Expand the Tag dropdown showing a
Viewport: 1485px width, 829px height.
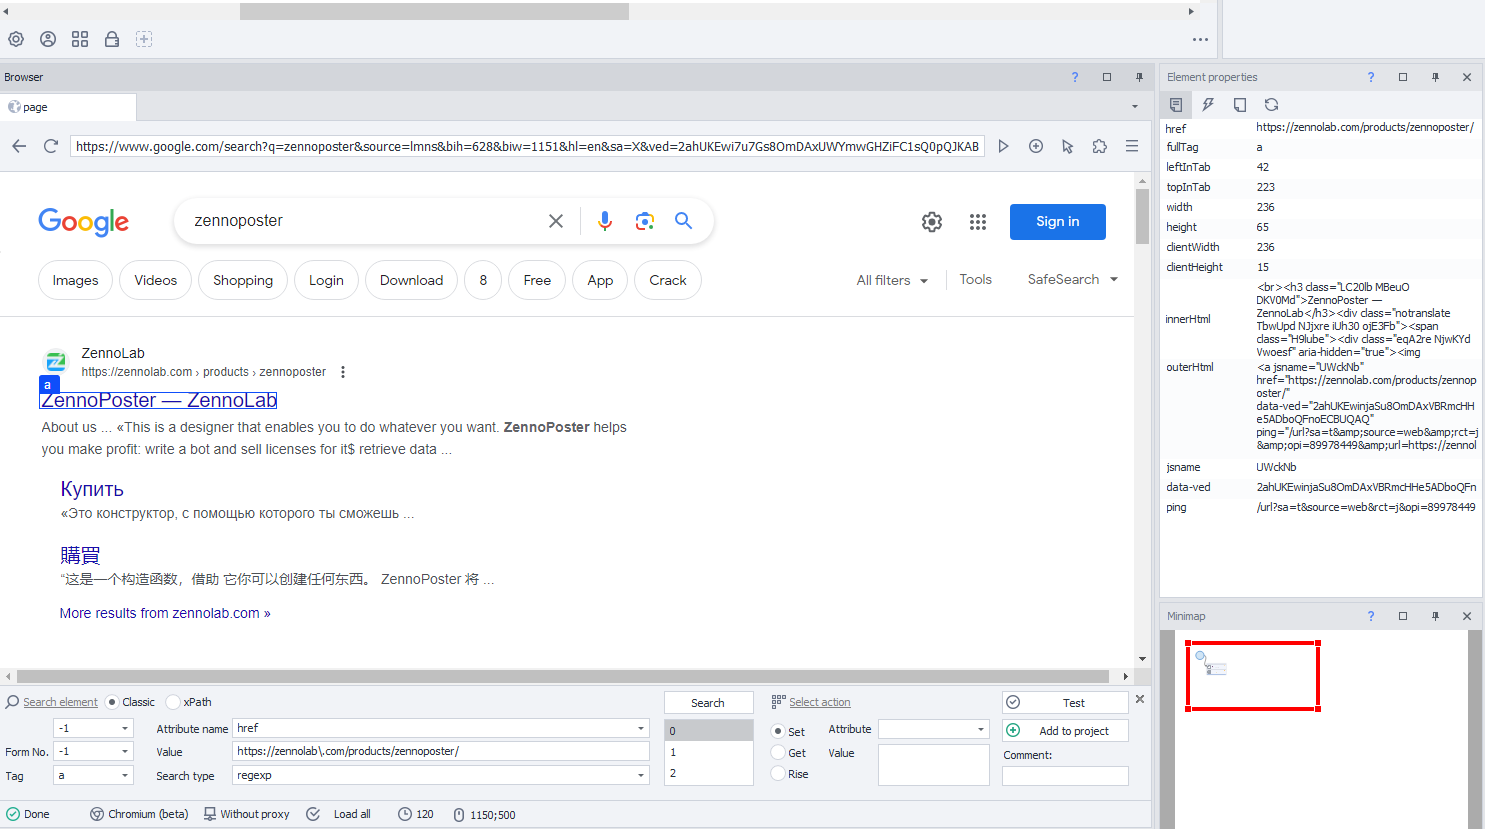point(125,775)
